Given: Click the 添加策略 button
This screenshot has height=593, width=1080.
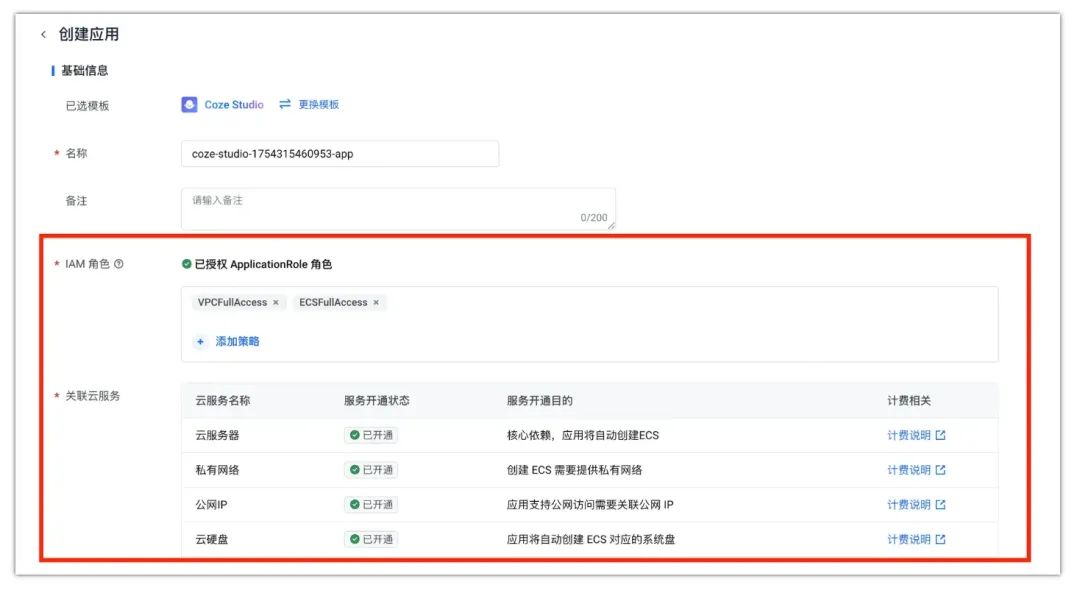Looking at the screenshot, I should [237, 342].
